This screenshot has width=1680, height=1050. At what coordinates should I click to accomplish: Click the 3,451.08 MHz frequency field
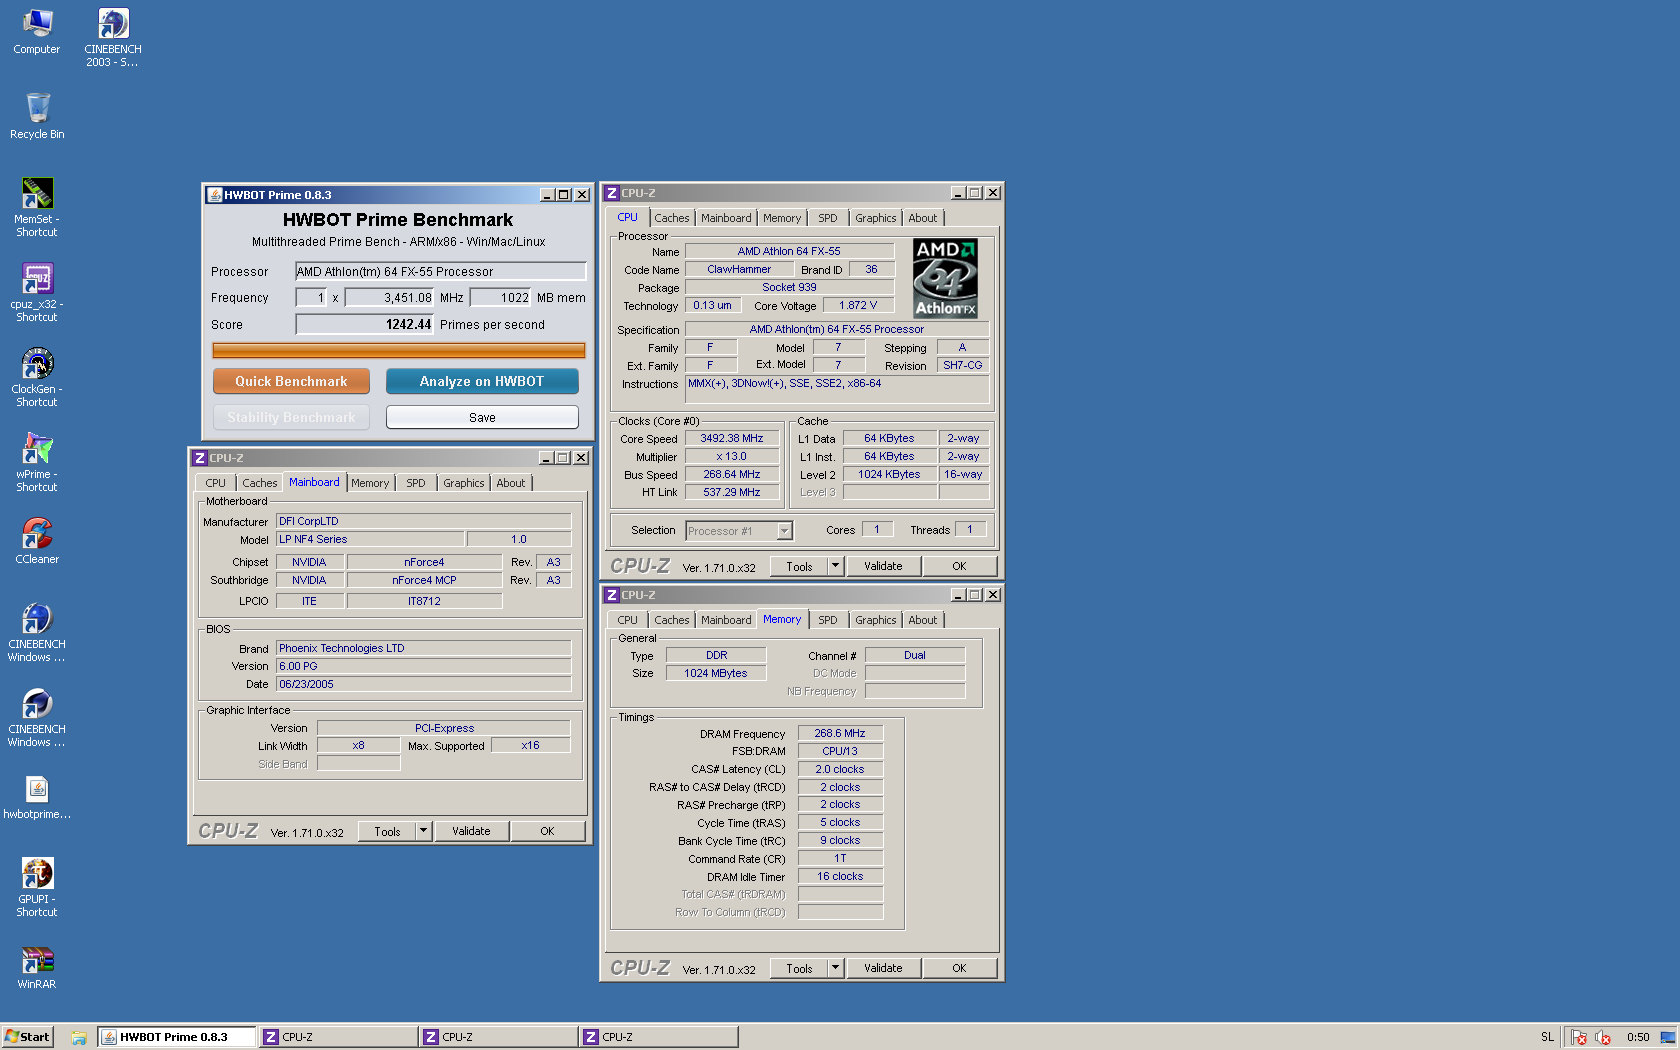coord(391,297)
